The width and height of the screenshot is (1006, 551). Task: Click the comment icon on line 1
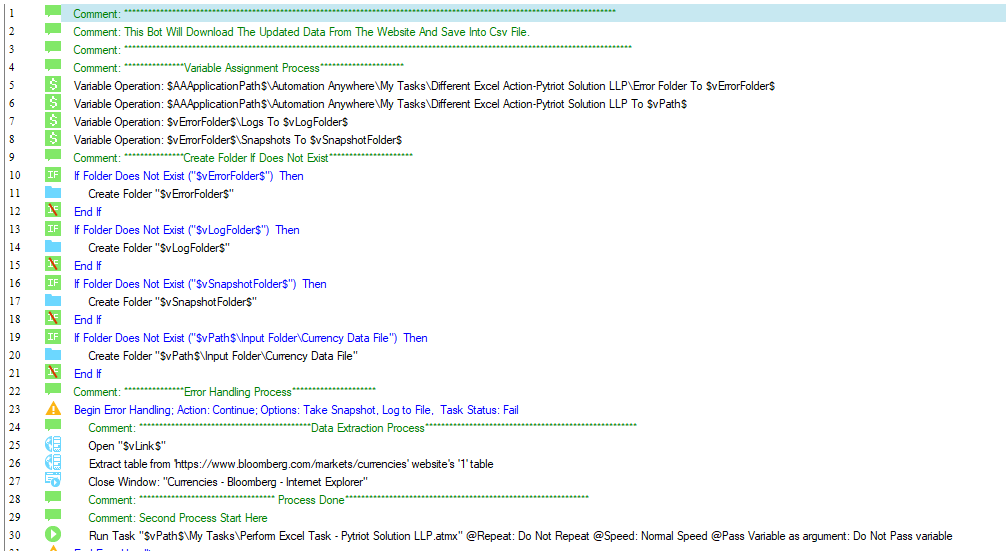click(53, 12)
